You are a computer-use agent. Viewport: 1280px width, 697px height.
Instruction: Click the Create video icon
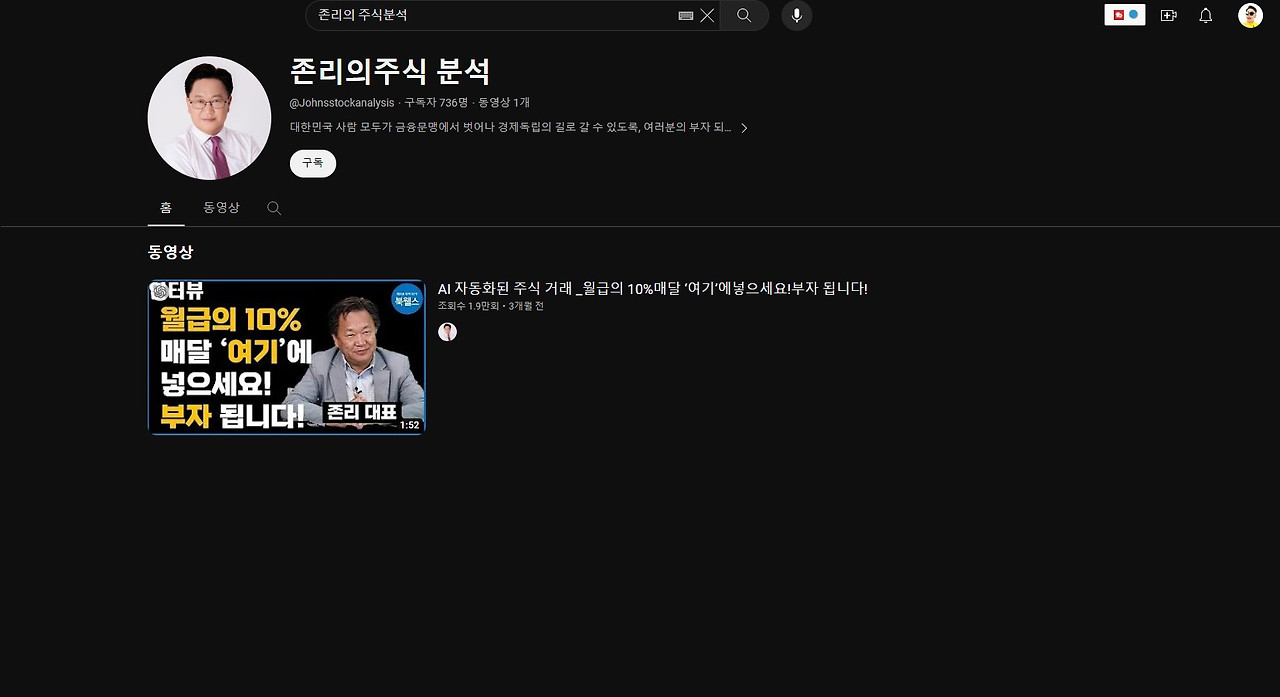[1167, 15]
